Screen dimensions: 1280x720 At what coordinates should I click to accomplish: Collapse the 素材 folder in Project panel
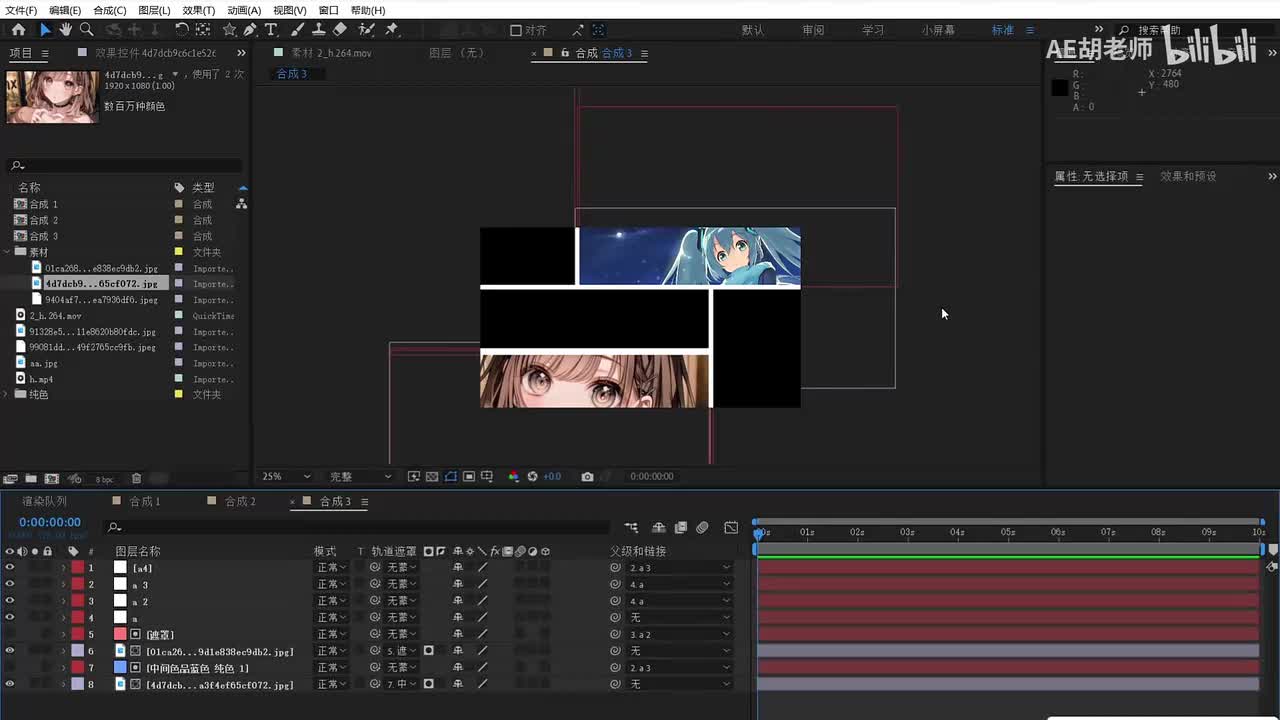pyautogui.click(x=8, y=252)
